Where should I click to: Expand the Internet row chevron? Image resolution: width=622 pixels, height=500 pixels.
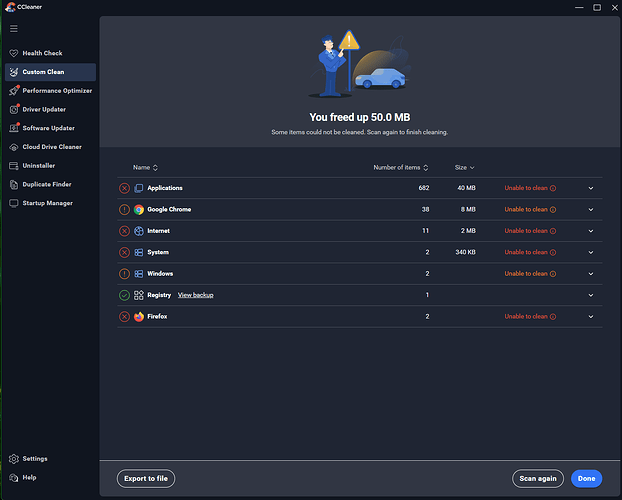(x=591, y=231)
